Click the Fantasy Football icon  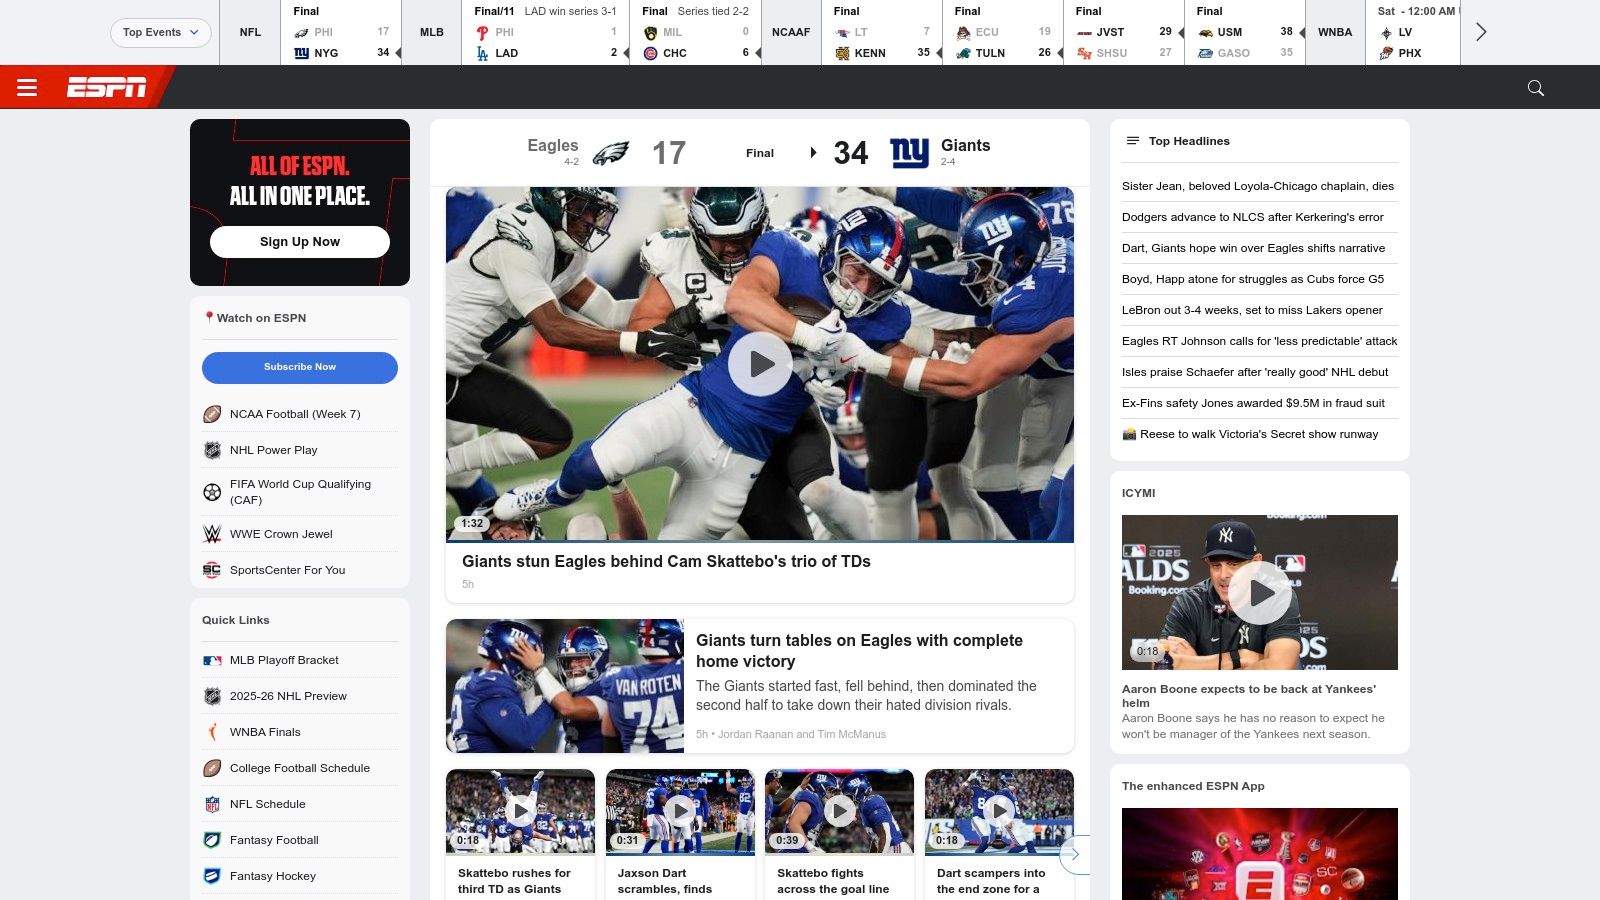point(212,840)
